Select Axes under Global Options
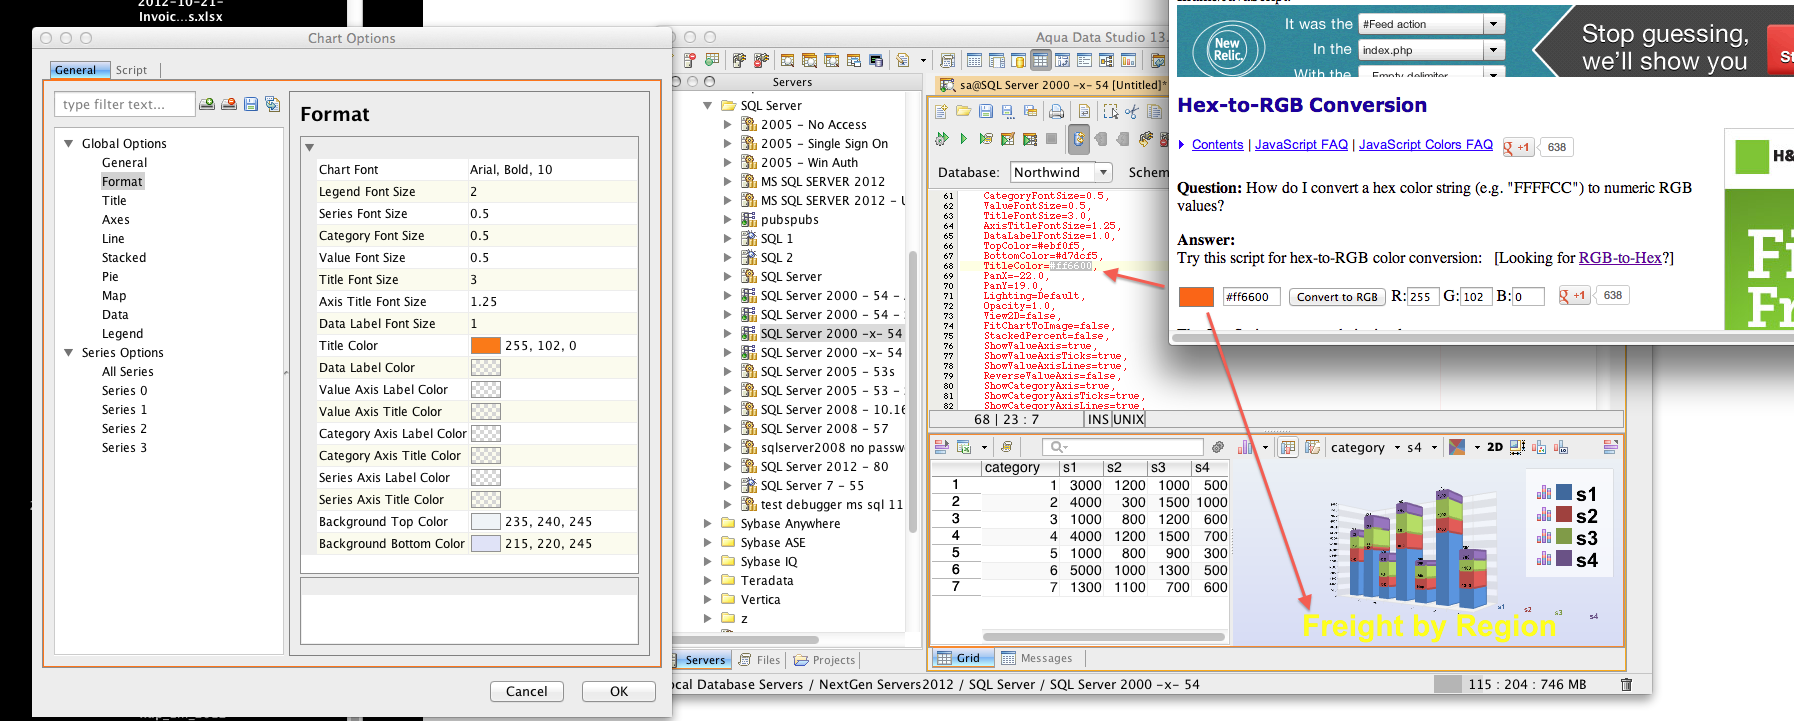 tap(116, 219)
